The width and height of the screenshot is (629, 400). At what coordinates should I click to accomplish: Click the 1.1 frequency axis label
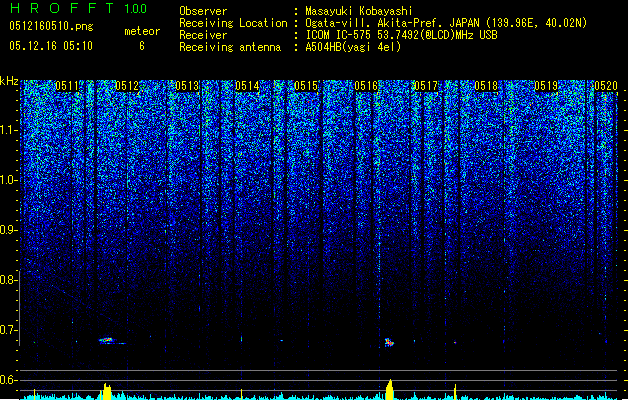pyautogui.click(x=8, y=130)
